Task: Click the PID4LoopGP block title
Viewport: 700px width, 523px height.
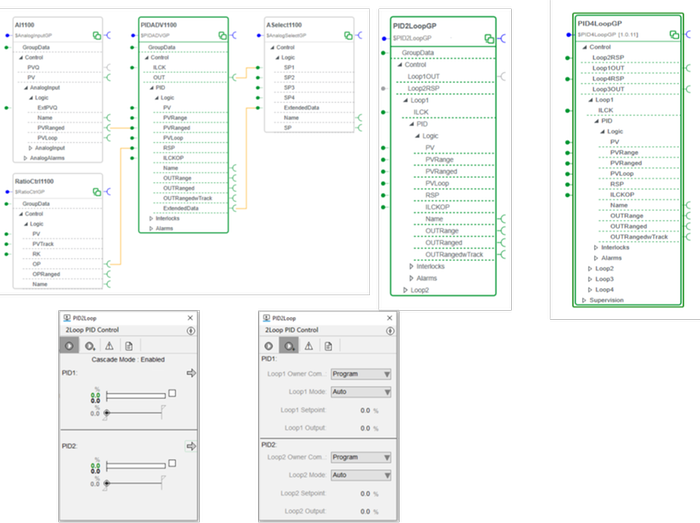Action: pyautogui.click(x=600, y=24)
